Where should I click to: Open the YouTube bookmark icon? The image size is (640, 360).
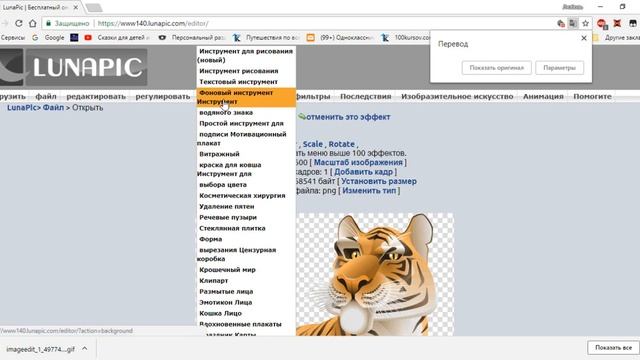88,38
